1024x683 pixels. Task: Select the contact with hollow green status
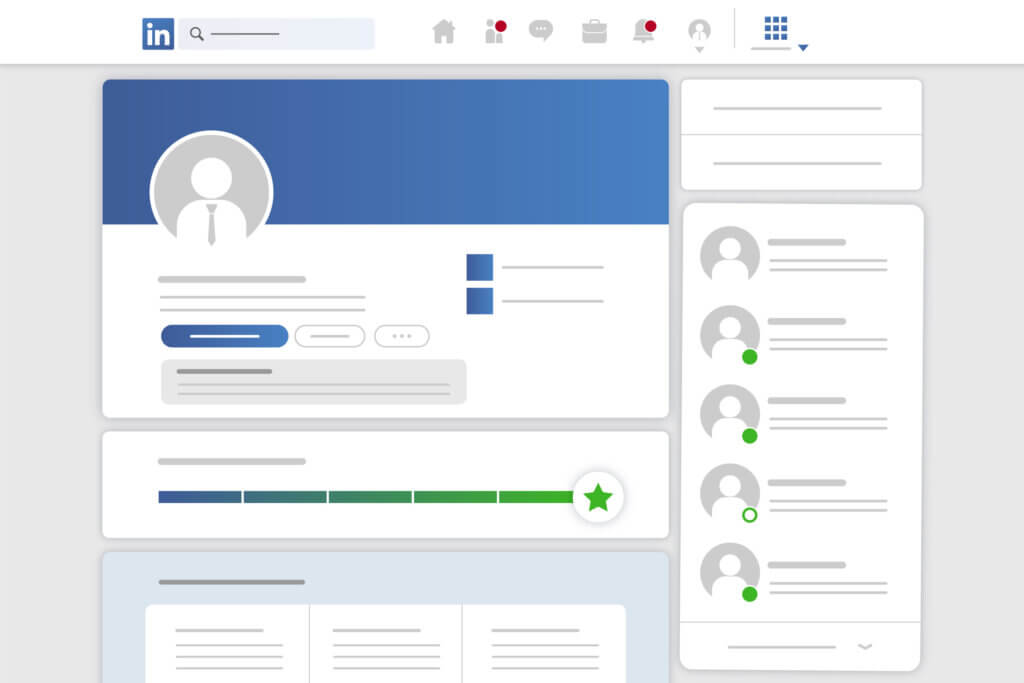(729, 492)
